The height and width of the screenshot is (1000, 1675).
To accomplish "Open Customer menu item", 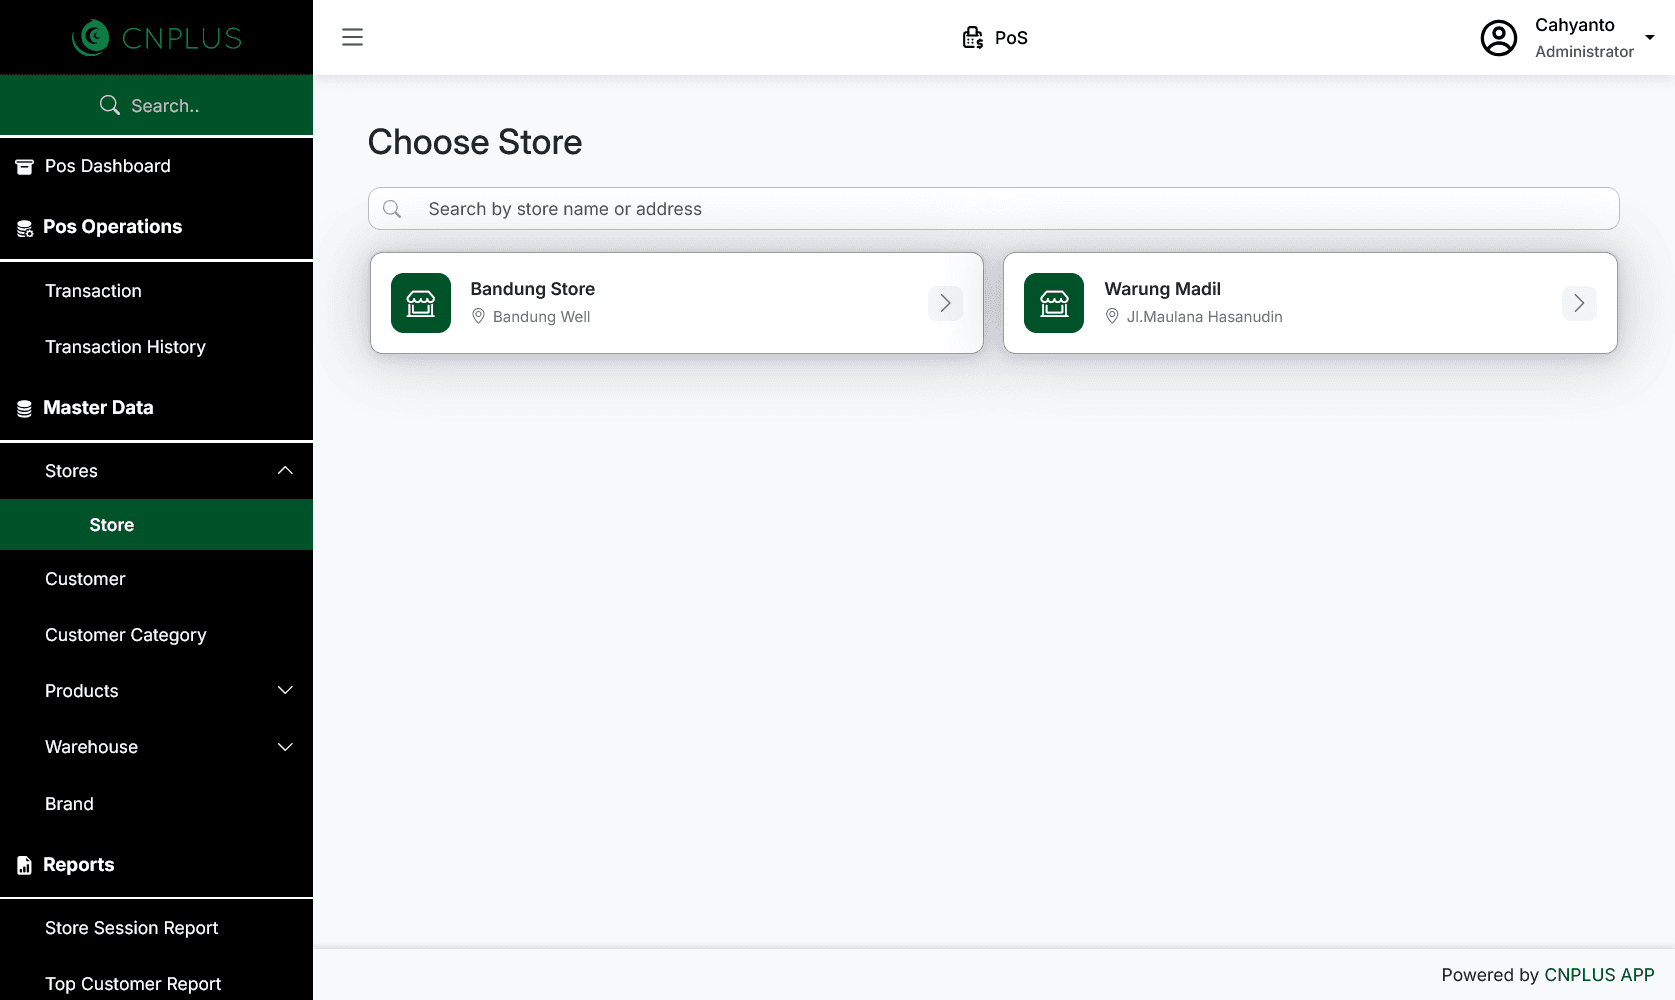I will coord(85,579).
